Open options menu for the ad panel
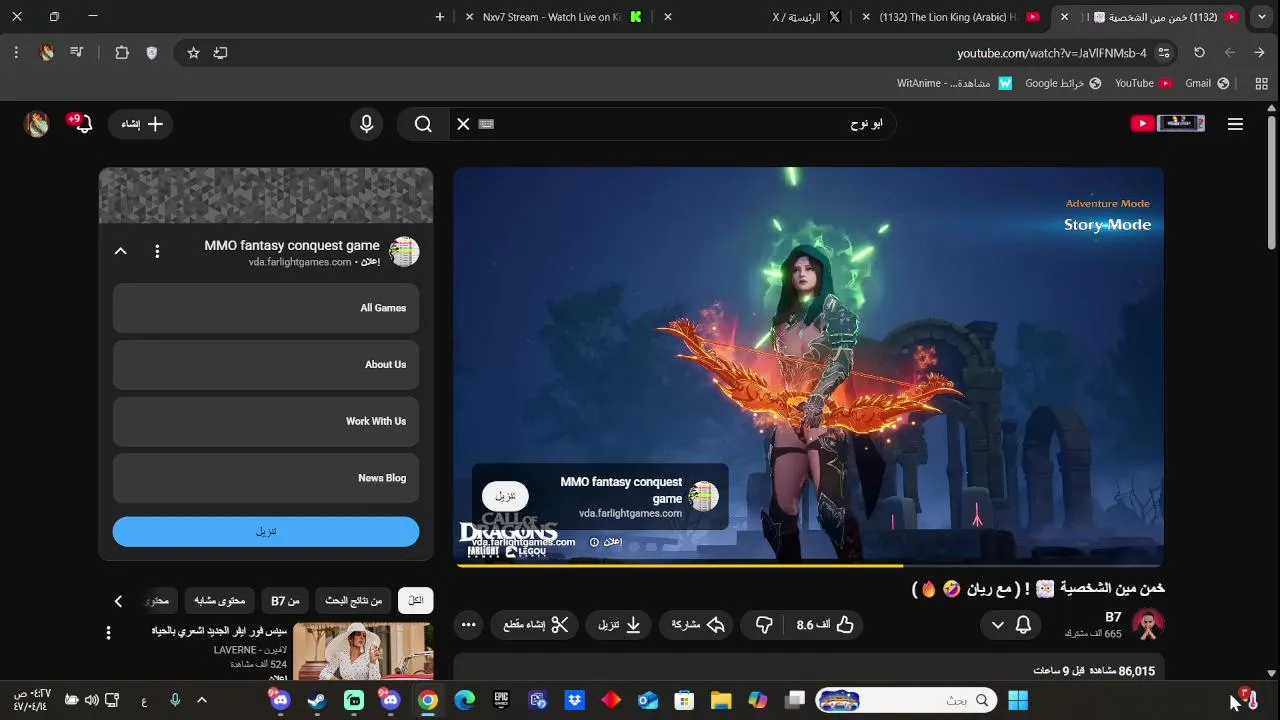The height and width of the screenshot is (720, 1280). [x=157, y=252]
